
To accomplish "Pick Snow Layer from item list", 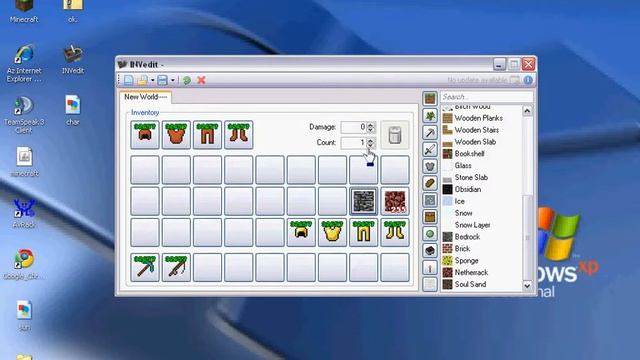I will (482, 225).
